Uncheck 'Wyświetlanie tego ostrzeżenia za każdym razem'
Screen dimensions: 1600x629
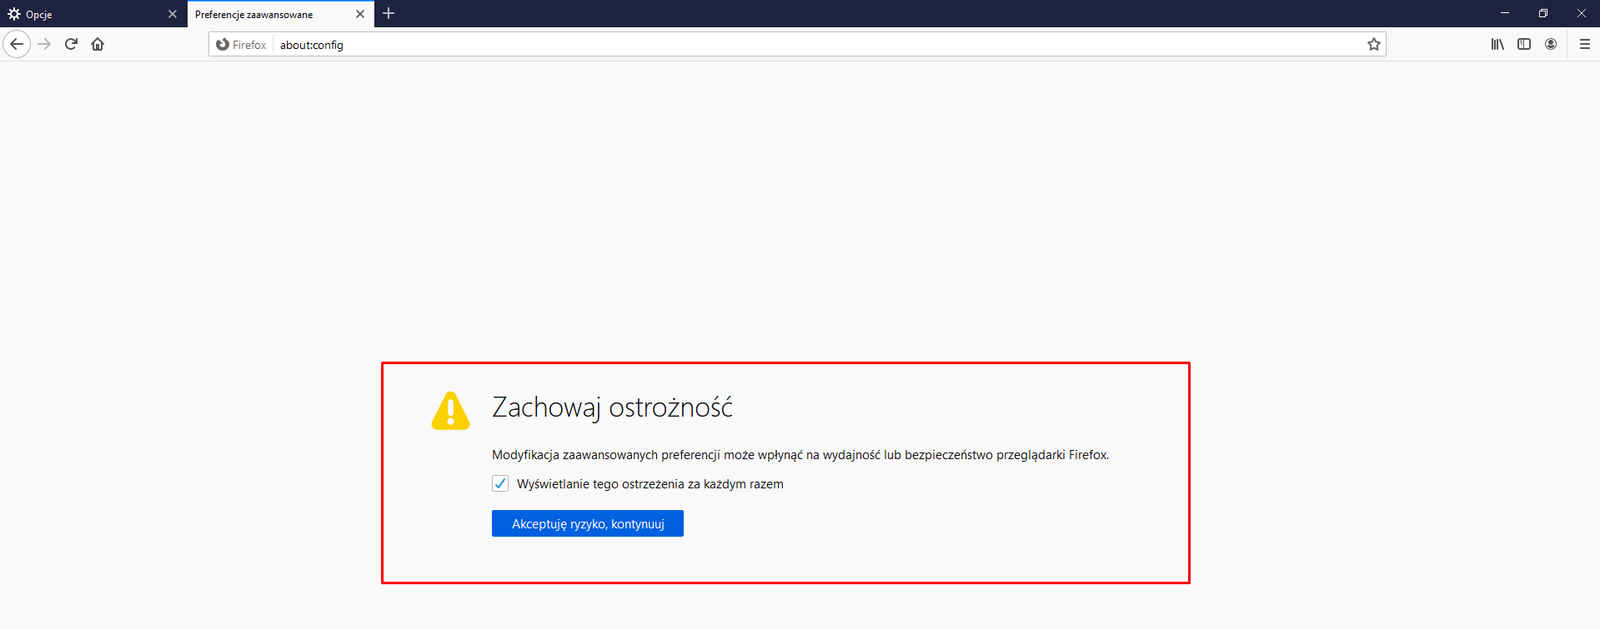point(500,484)
